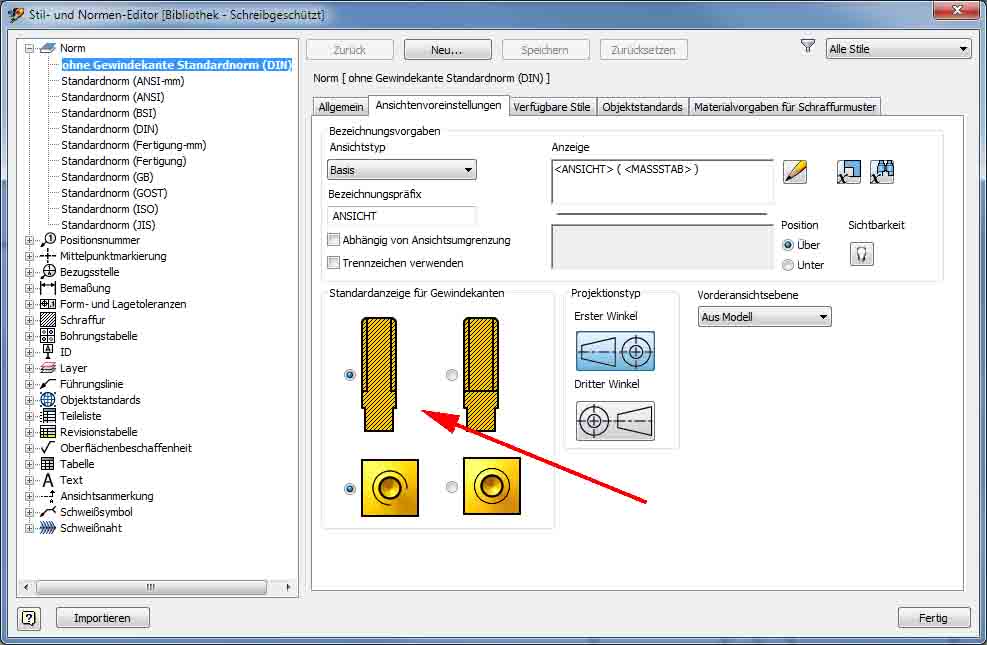Click the Positionsnummer balloon icon
The height and width of the screenshot is (645, 987).
click(48, 240)
